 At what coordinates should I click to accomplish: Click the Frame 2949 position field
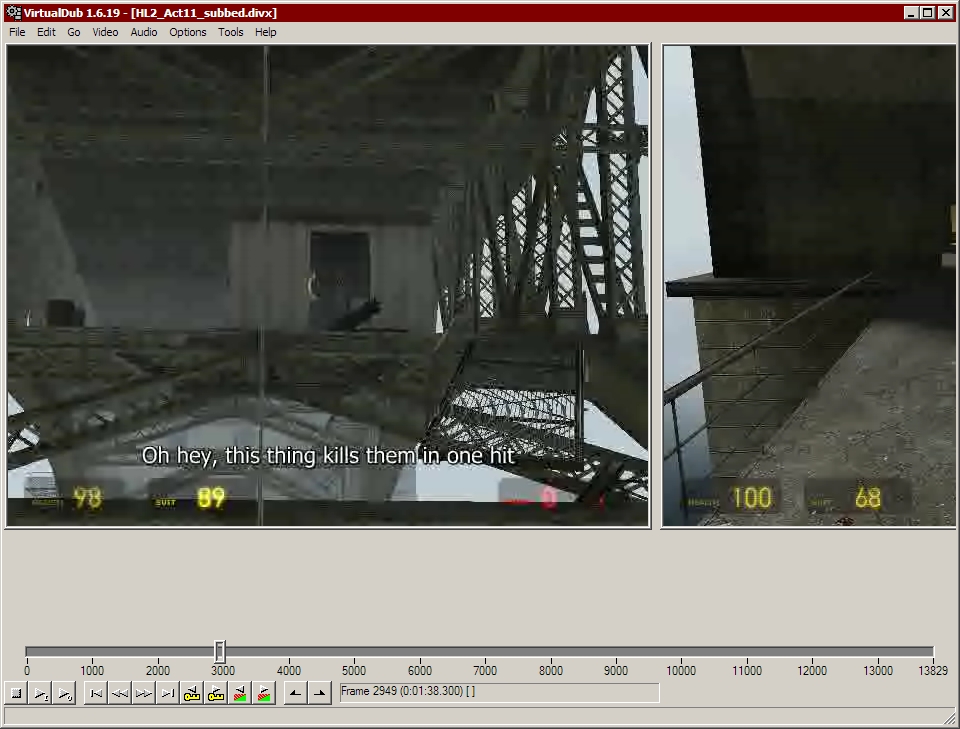pyautogui.click(x=500, y=692)
